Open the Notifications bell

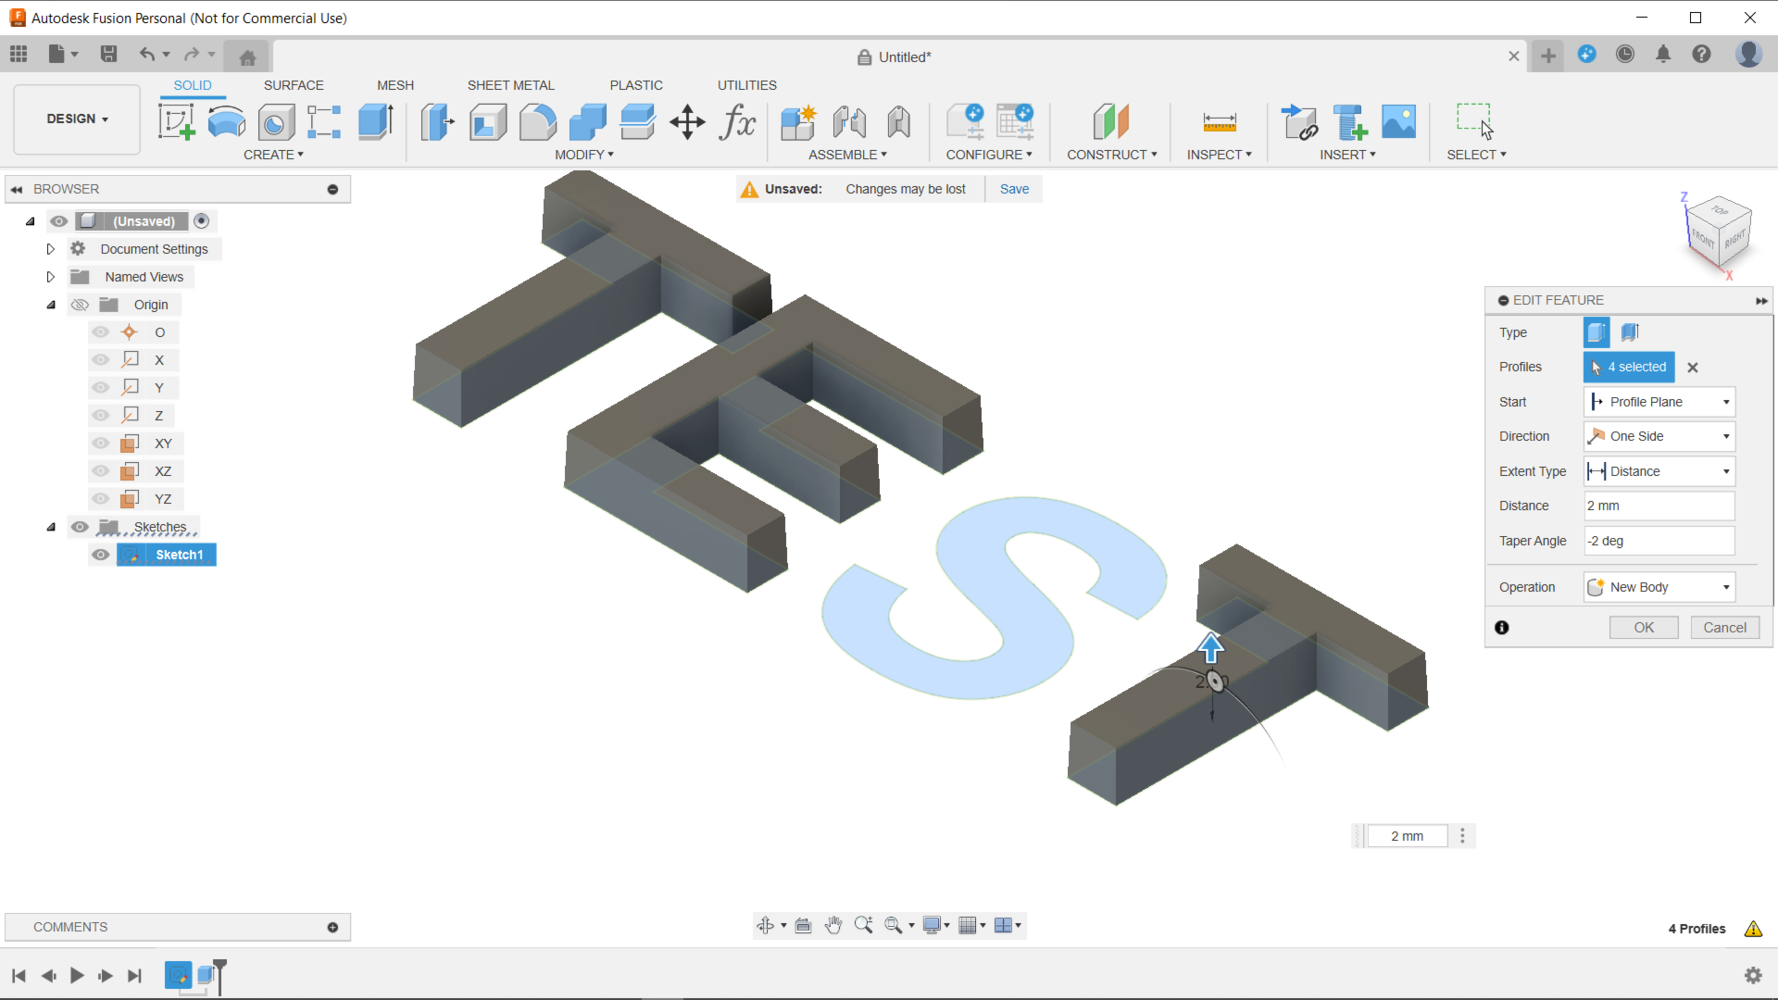[1663, 54]
